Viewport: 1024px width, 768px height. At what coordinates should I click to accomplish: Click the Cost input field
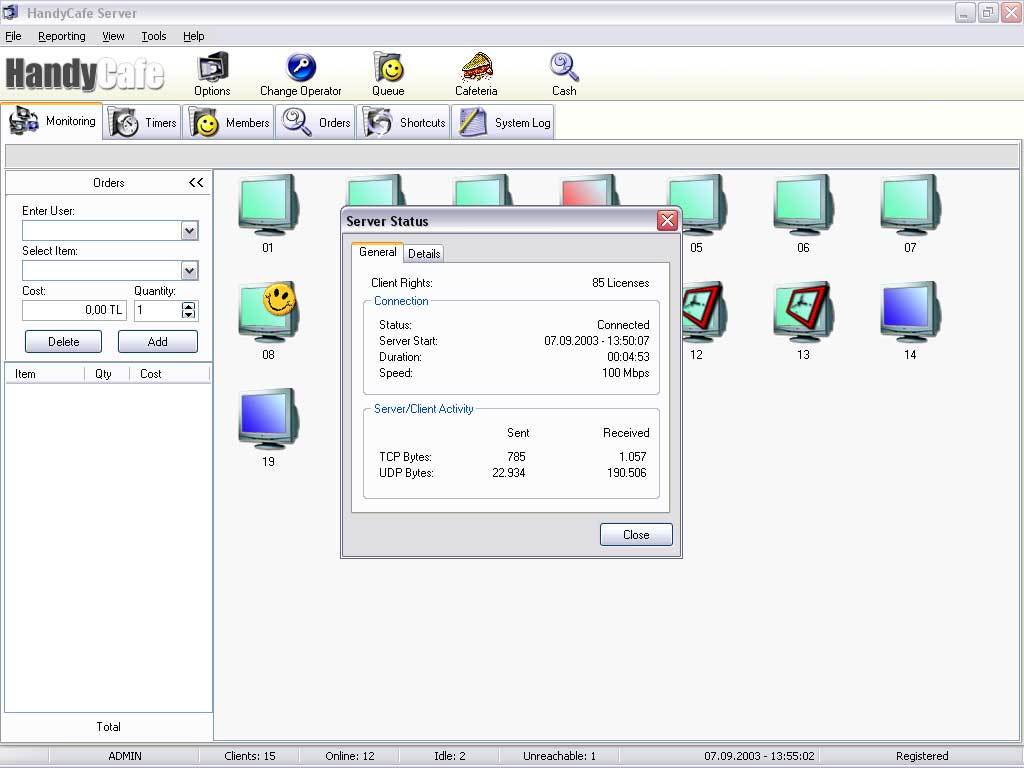pyautogui.click(x=74, y=310)
